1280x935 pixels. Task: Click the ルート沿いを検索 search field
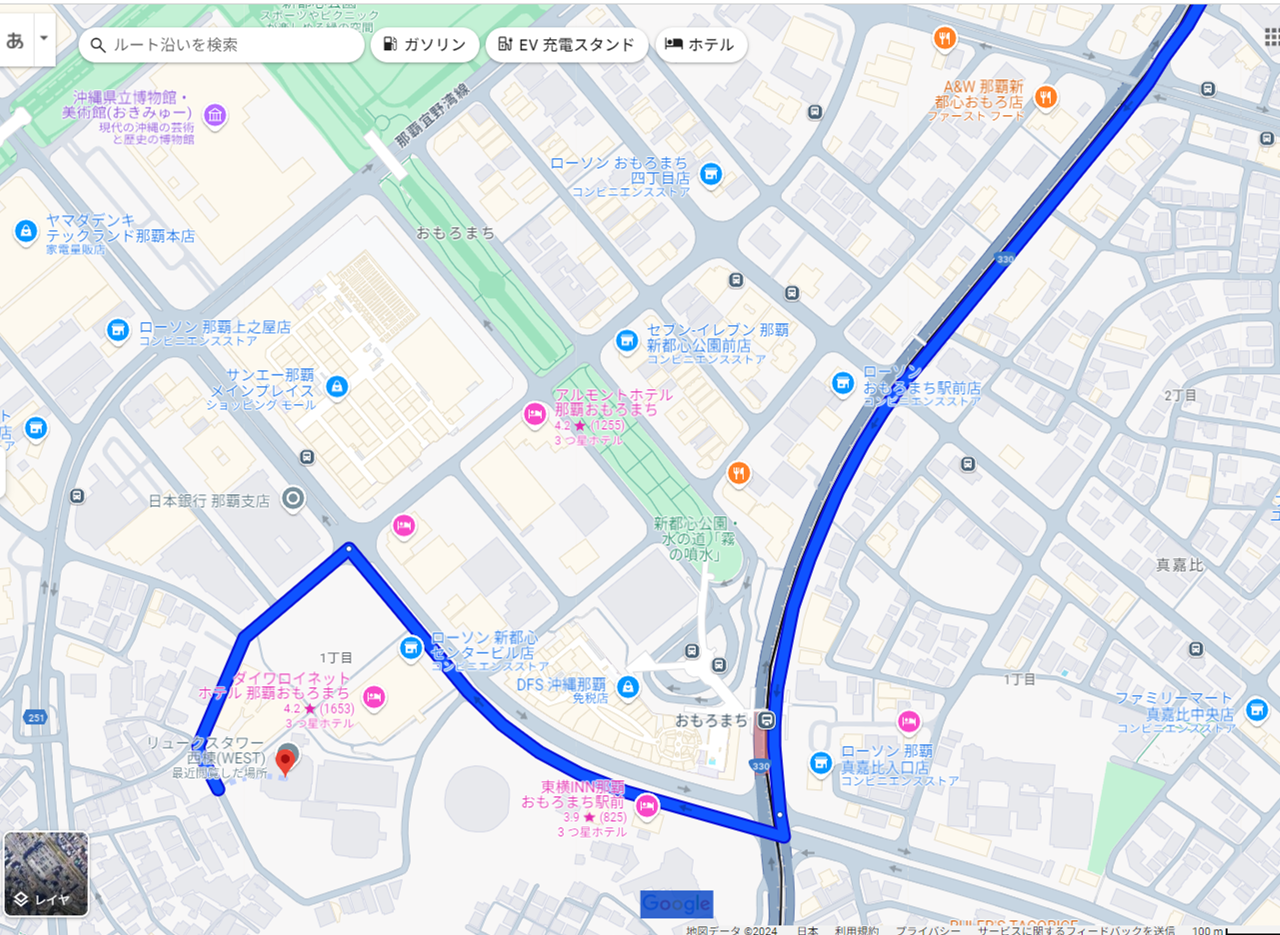[222, 44]
